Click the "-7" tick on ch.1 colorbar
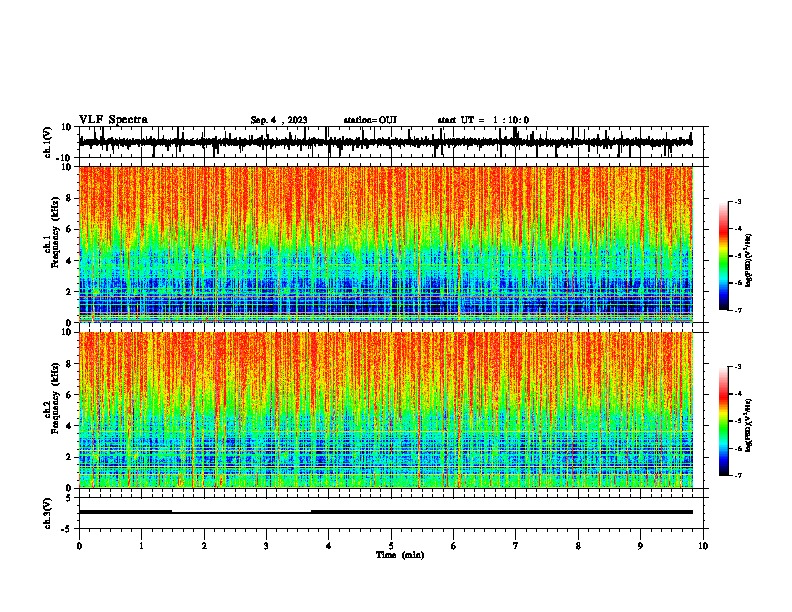Screen dimensions: 792x612 click(738, 310)
